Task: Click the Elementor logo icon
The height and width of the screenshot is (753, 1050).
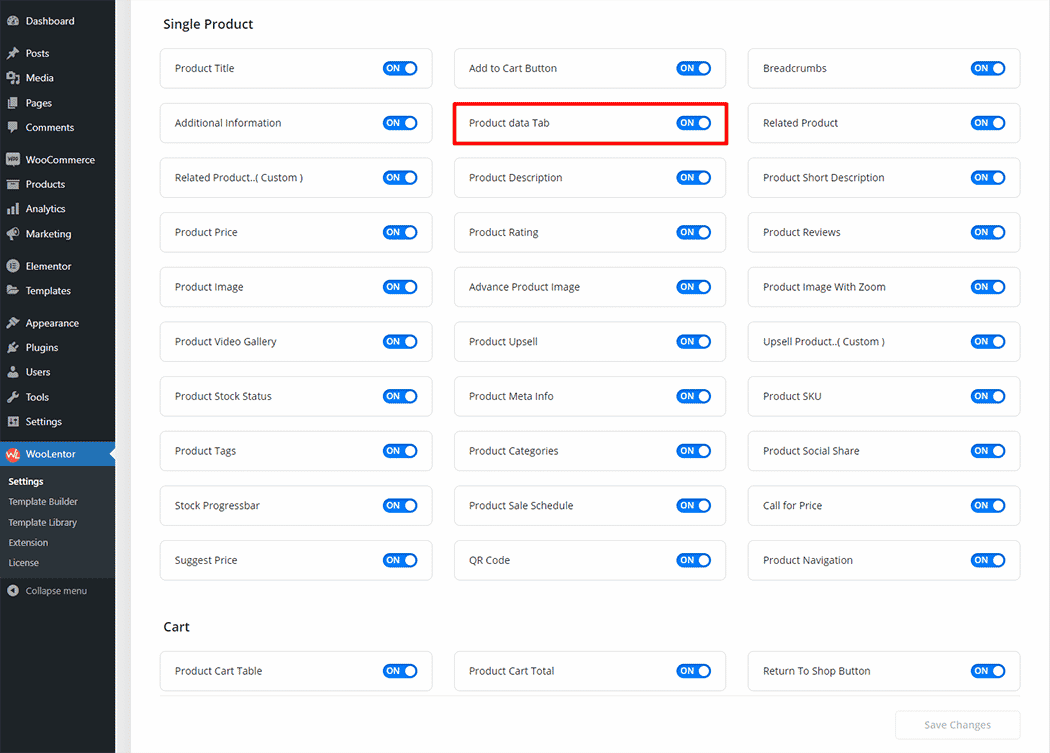Action: tap(12, 267)
